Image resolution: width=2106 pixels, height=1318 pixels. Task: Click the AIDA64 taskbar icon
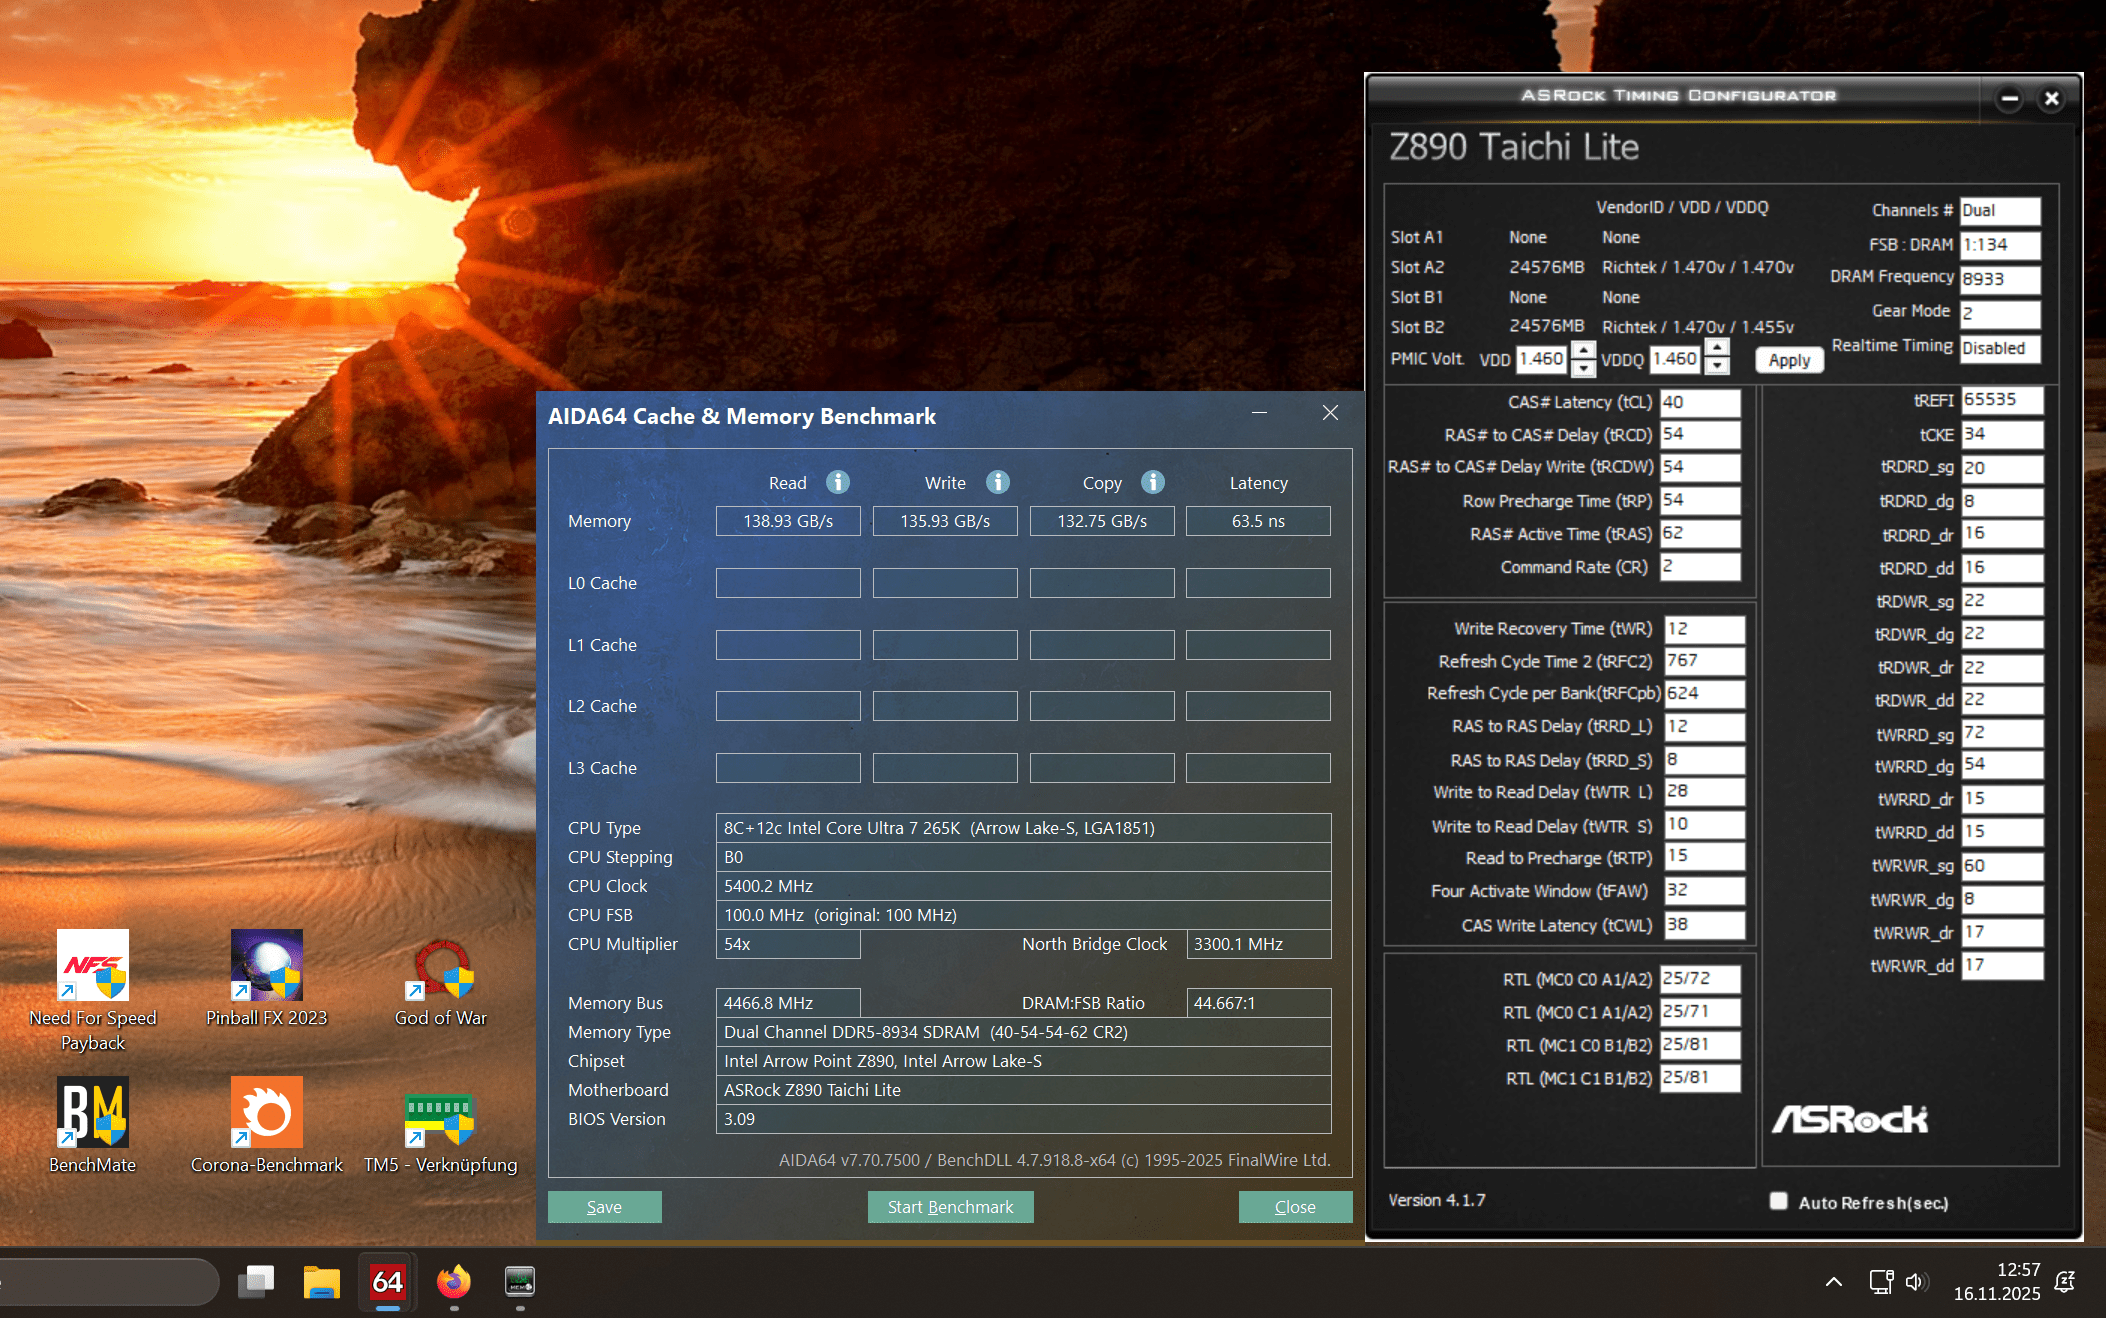(x=388, y=1282)
